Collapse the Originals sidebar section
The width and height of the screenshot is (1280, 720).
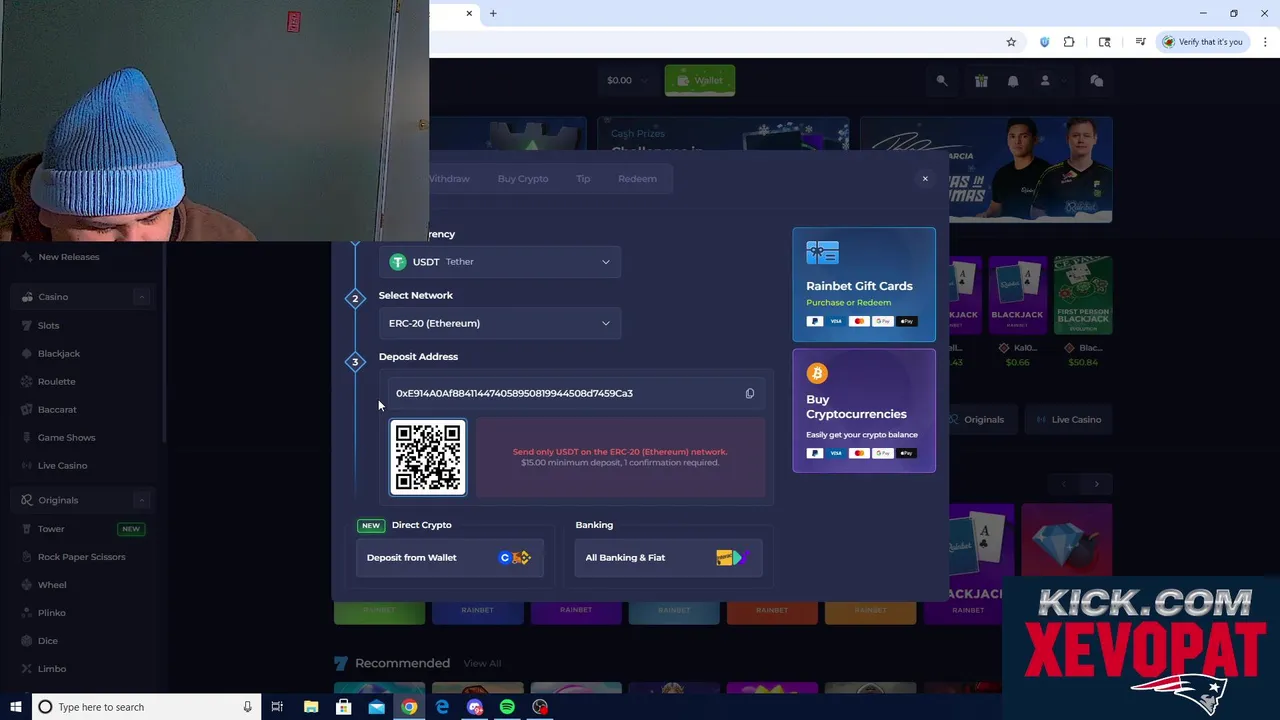point(142,500)
